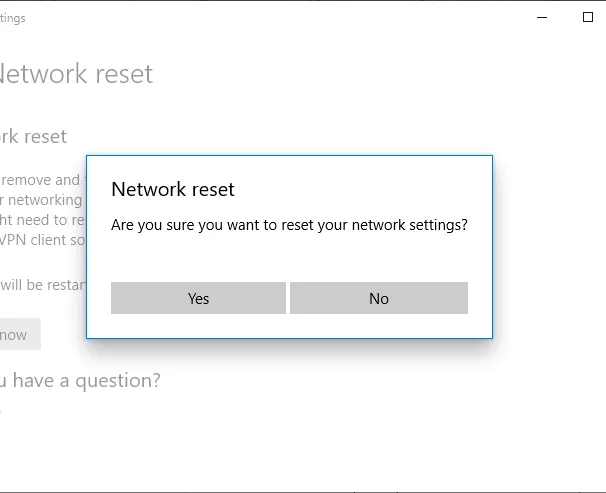Cancel the reset by pressing No

[378, 298]
